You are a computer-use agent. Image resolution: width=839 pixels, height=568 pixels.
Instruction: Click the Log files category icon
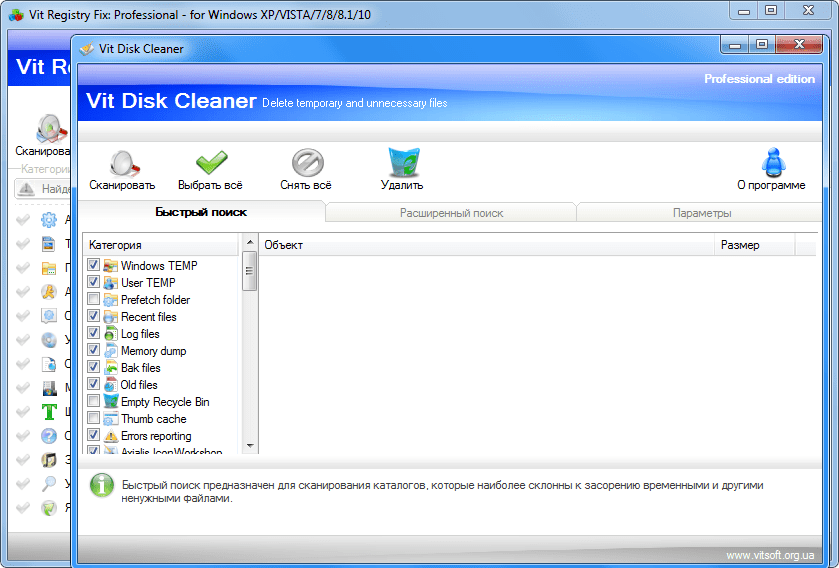tap(111, 334)
